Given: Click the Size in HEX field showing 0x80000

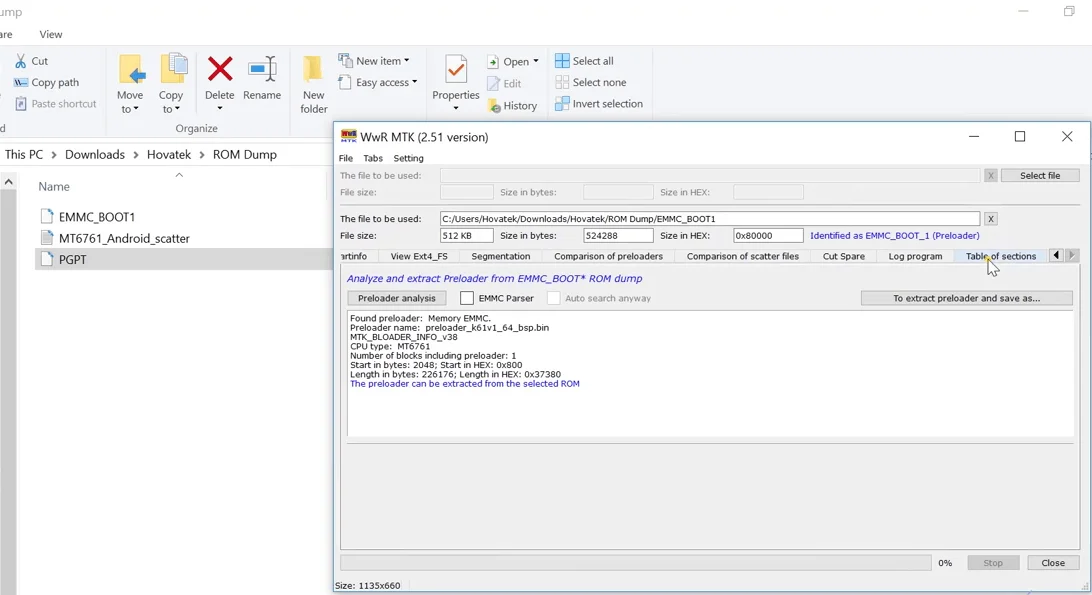Looking at the screenshot, I should 768,235.
